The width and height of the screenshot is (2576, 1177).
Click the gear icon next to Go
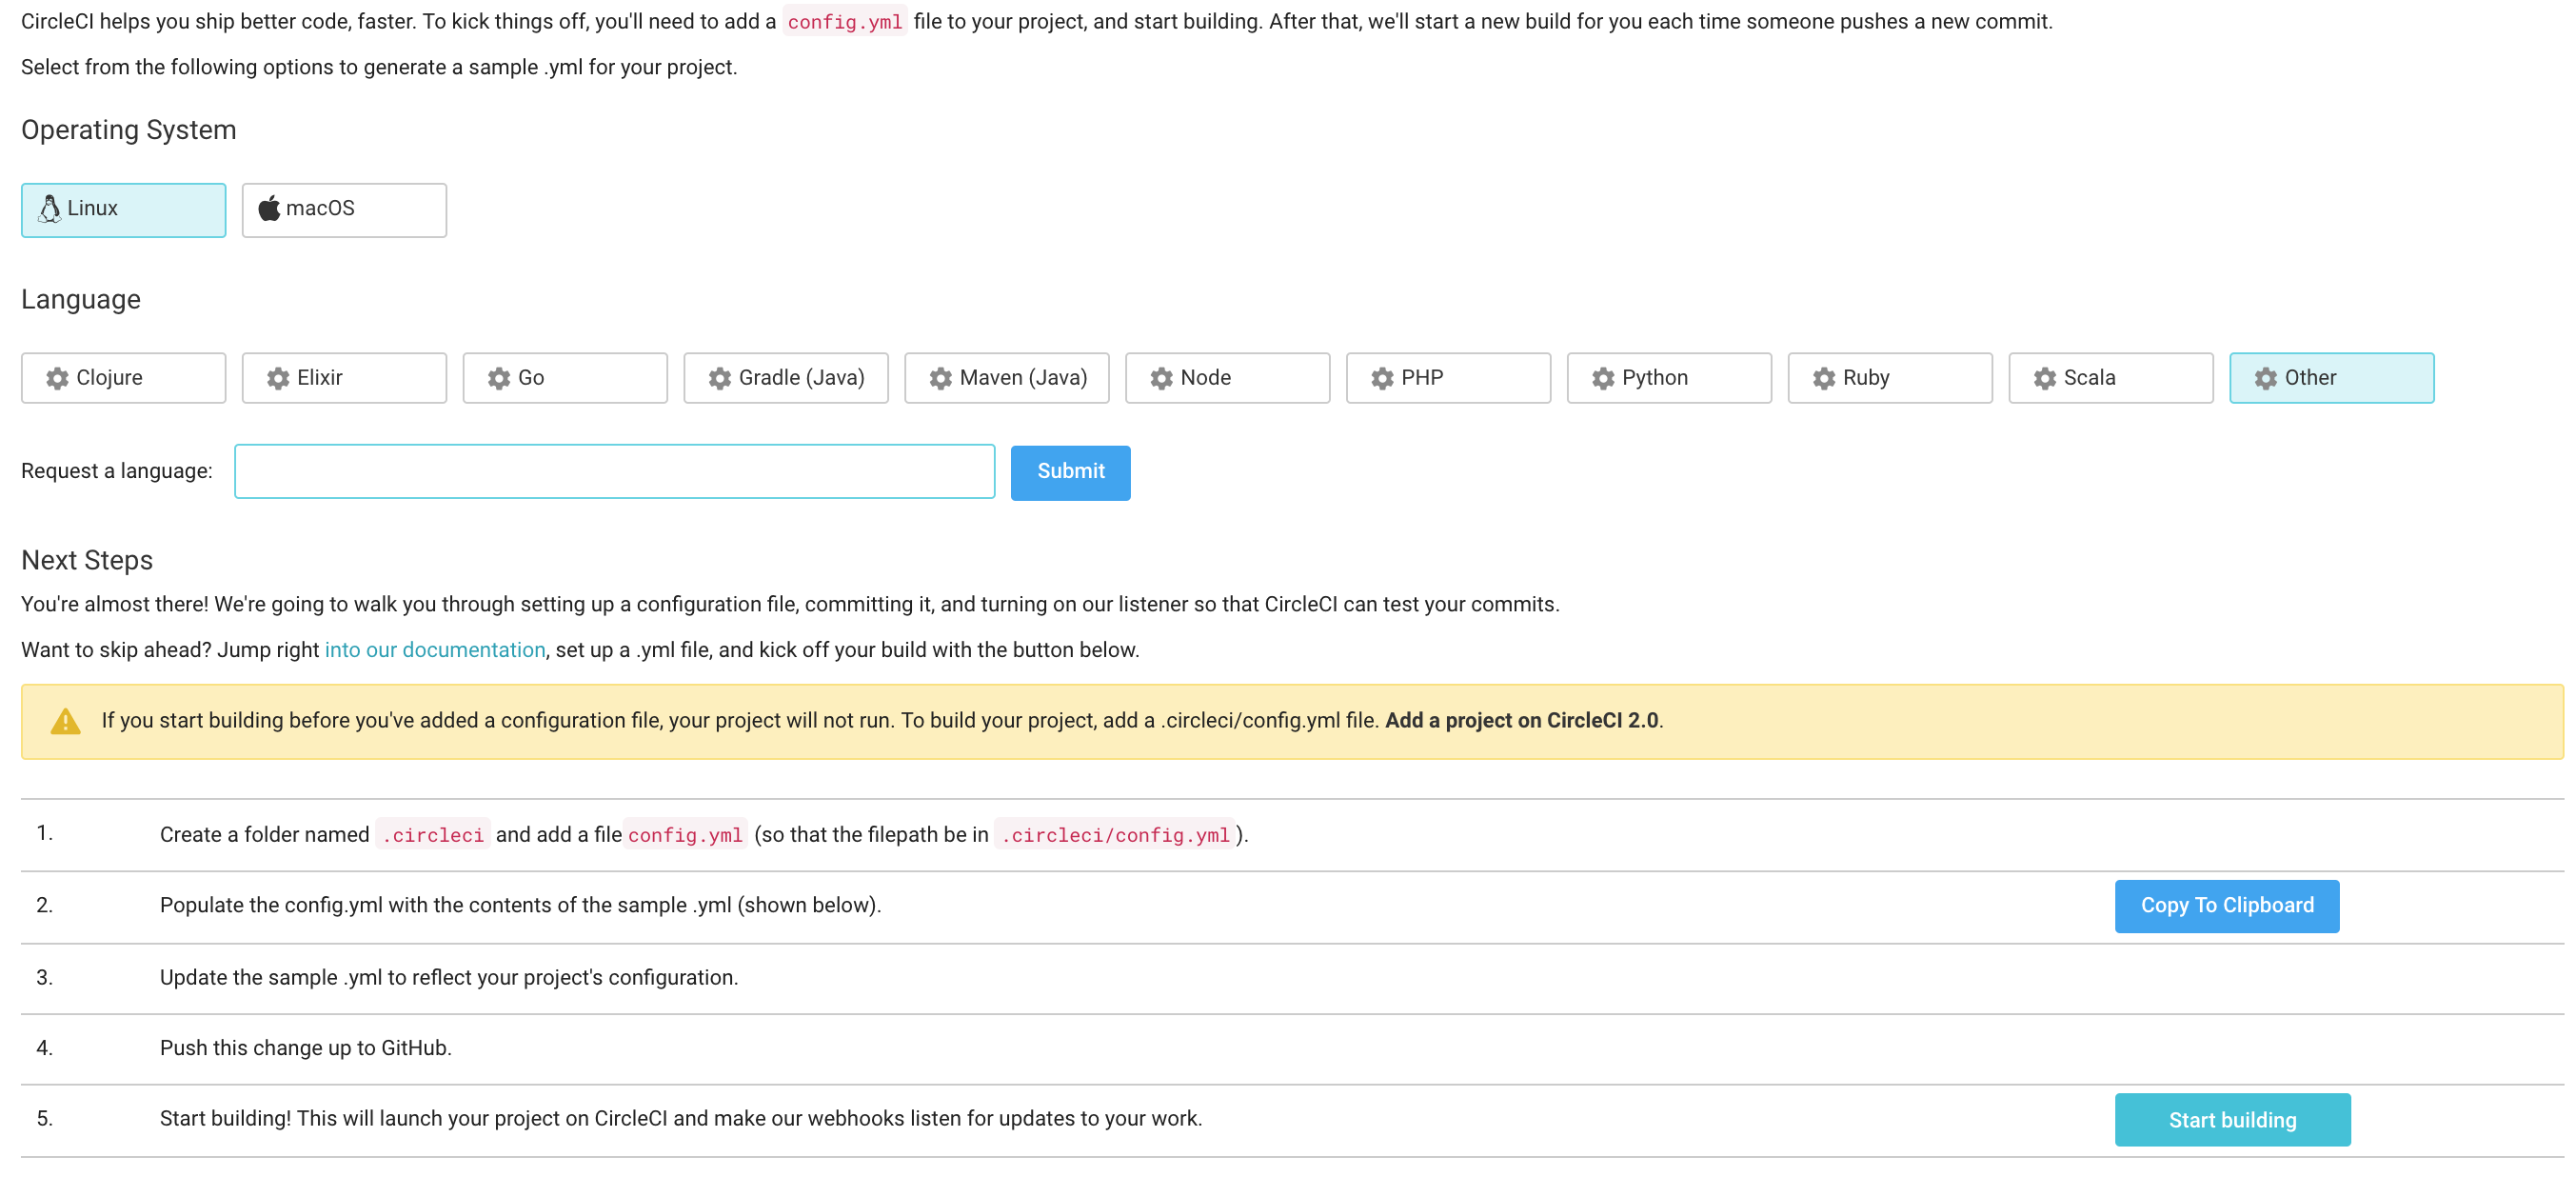[499, 378]
